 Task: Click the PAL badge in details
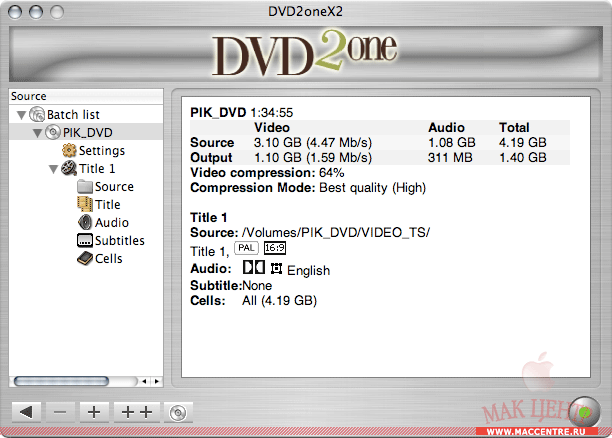[246, 248]
